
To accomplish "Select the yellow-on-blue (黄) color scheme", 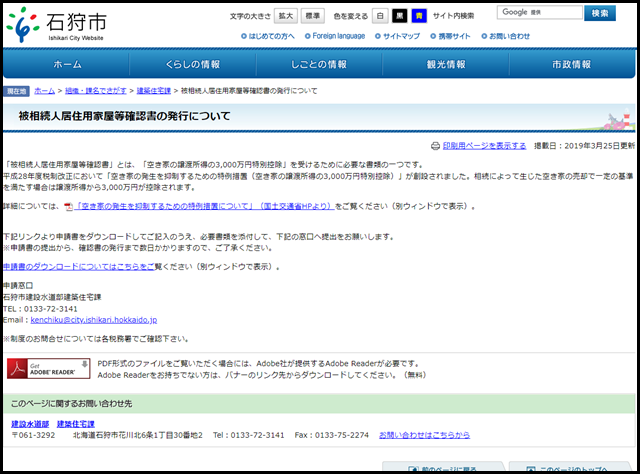I will click(x=419, y=16).
